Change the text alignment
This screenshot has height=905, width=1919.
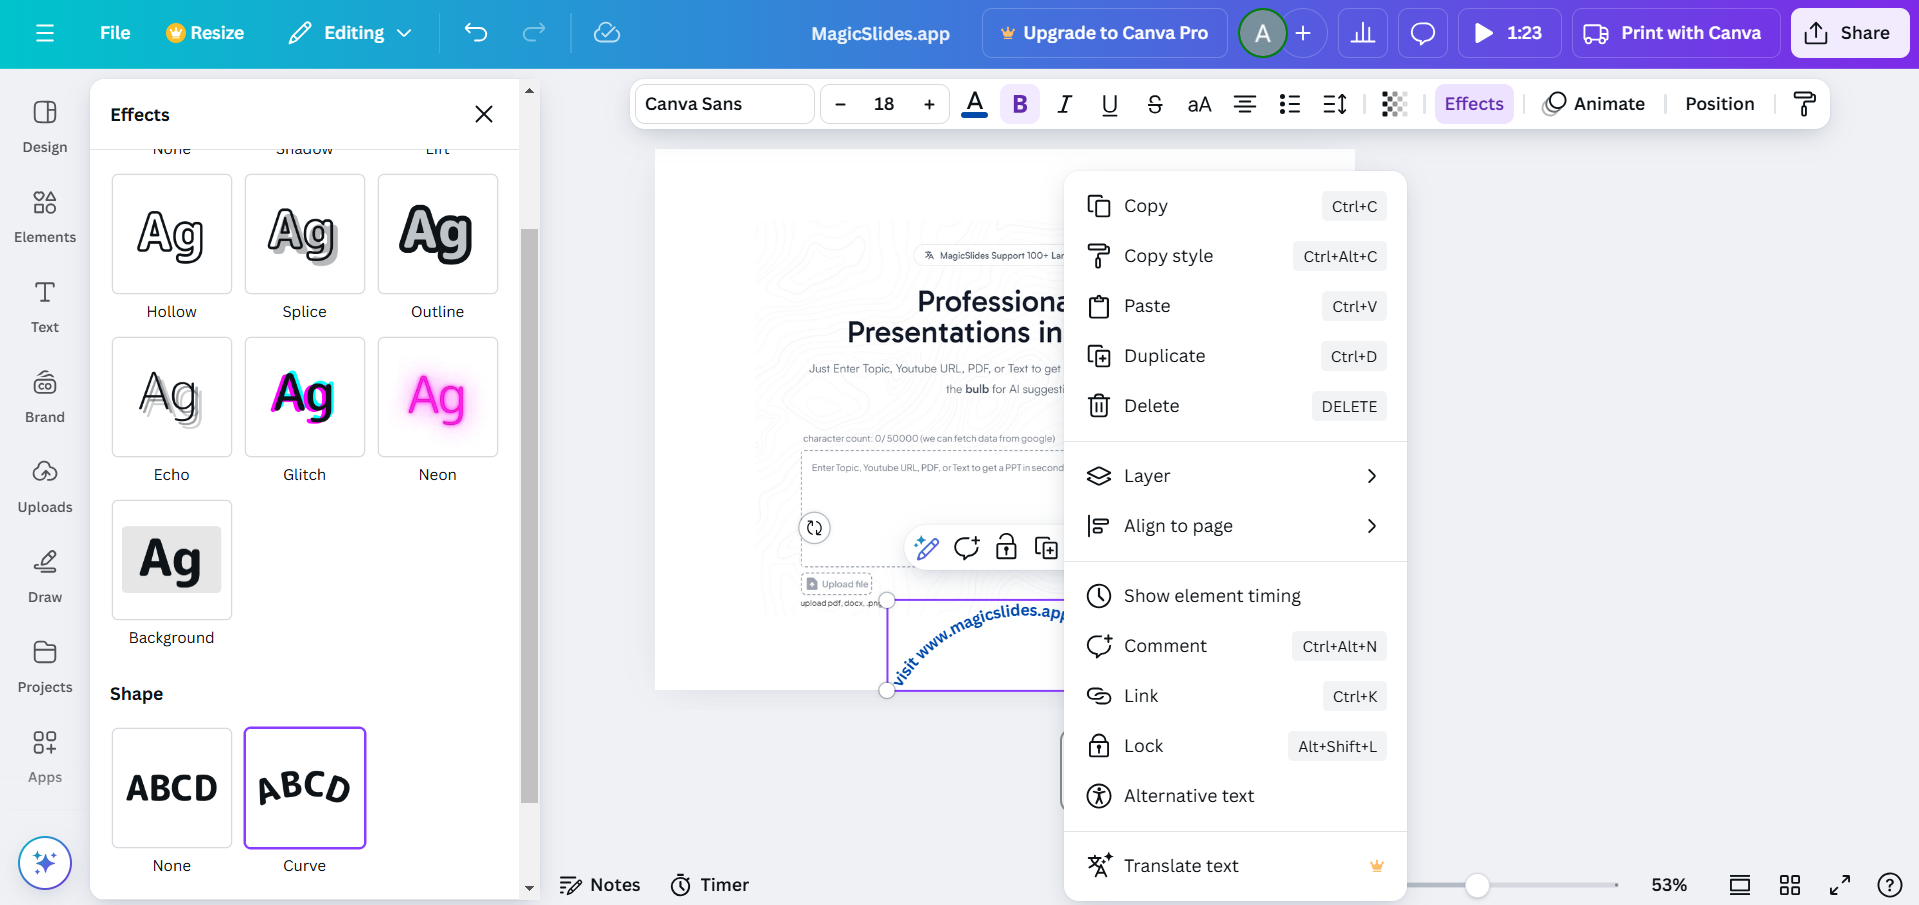(x=1245, y=104)
